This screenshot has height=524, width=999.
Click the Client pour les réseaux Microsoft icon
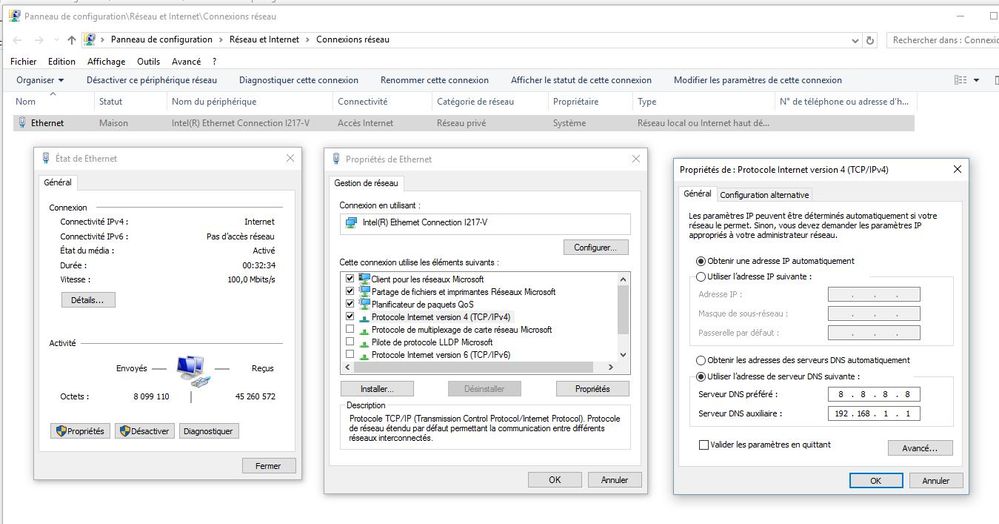(363, 279)
